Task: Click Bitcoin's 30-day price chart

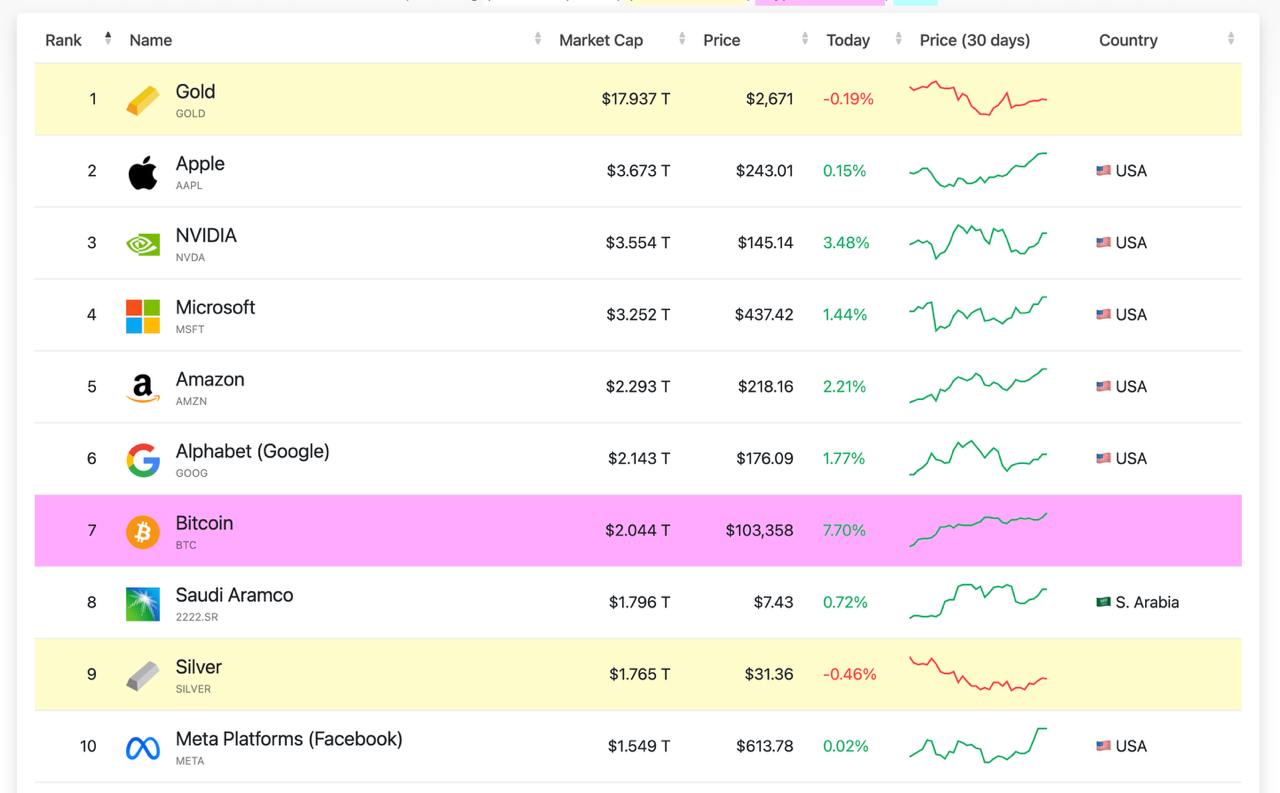Action: coord(978,530)
